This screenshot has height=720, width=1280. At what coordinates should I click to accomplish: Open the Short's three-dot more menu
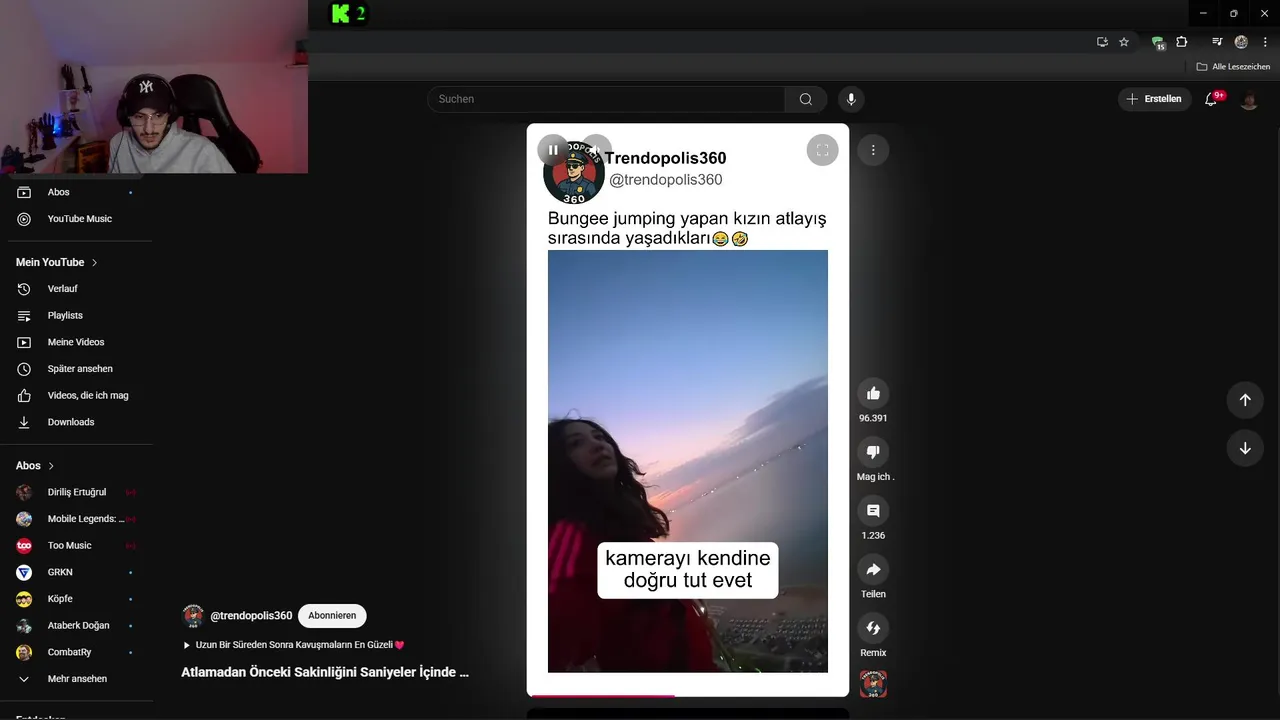point(873,150)
